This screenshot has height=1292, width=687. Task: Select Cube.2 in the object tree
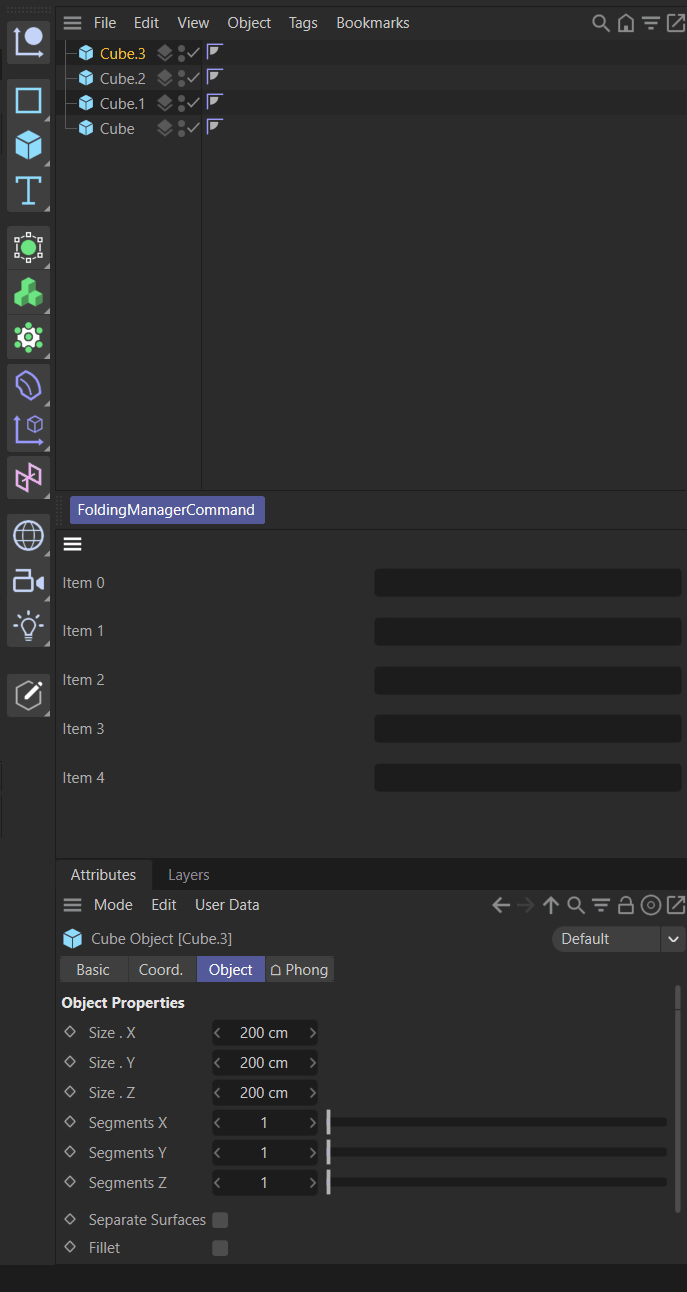click(122, 78)
